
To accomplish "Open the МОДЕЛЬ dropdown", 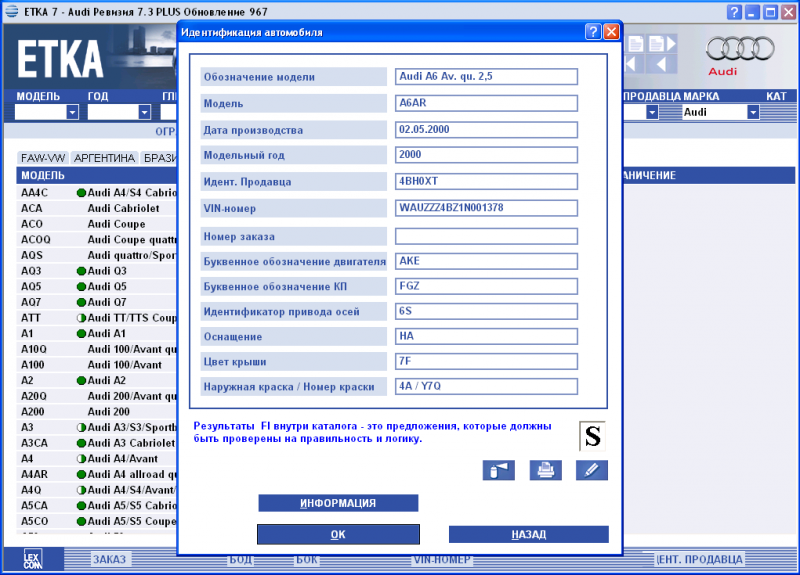I will click(x=72, y=112).
